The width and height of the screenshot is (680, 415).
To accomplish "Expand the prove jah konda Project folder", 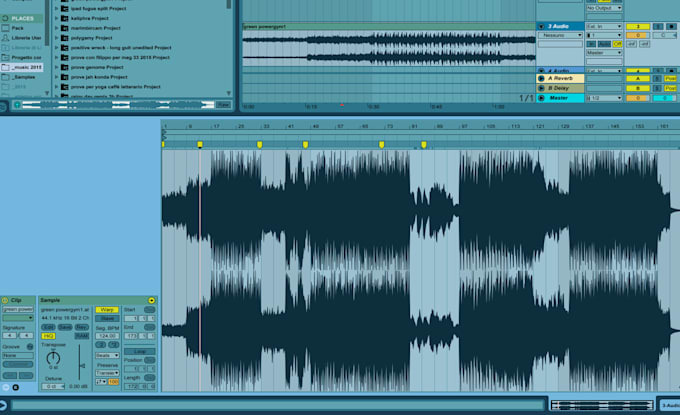I will 56,77.
